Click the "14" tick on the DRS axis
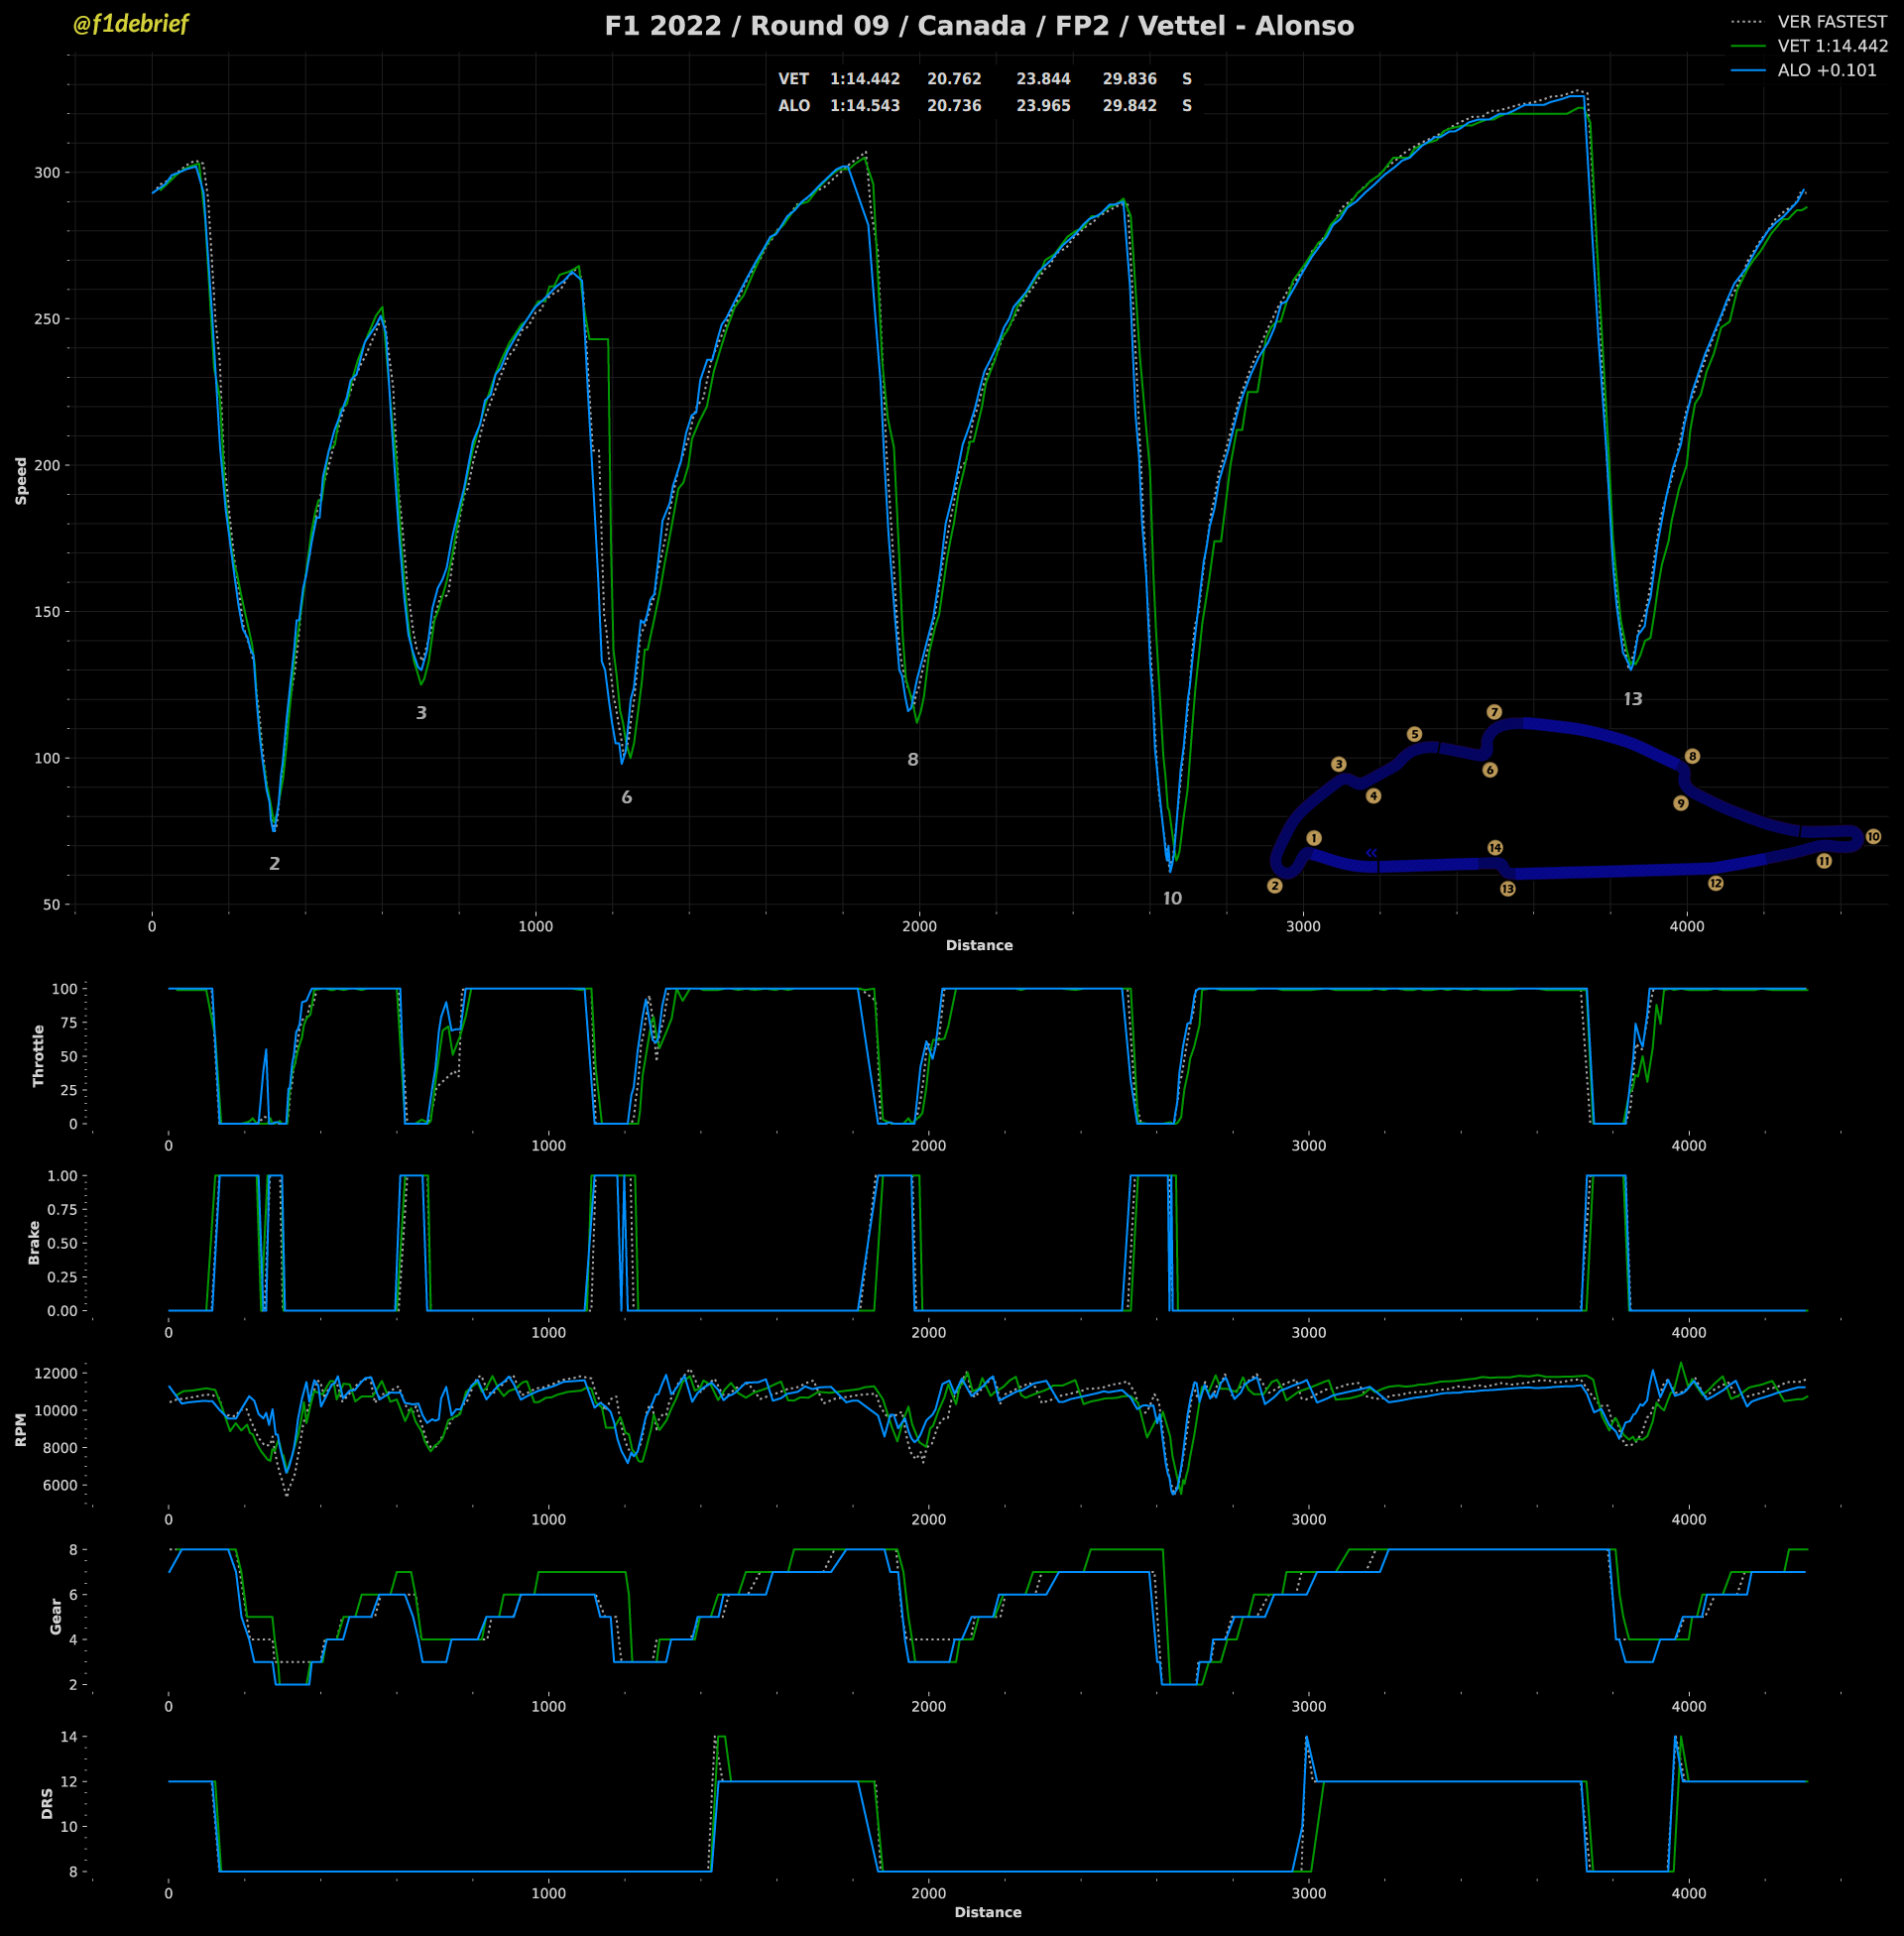Image resolution: width=1904 pixels, height=1936 pixels. click(x=69, y=1737)
